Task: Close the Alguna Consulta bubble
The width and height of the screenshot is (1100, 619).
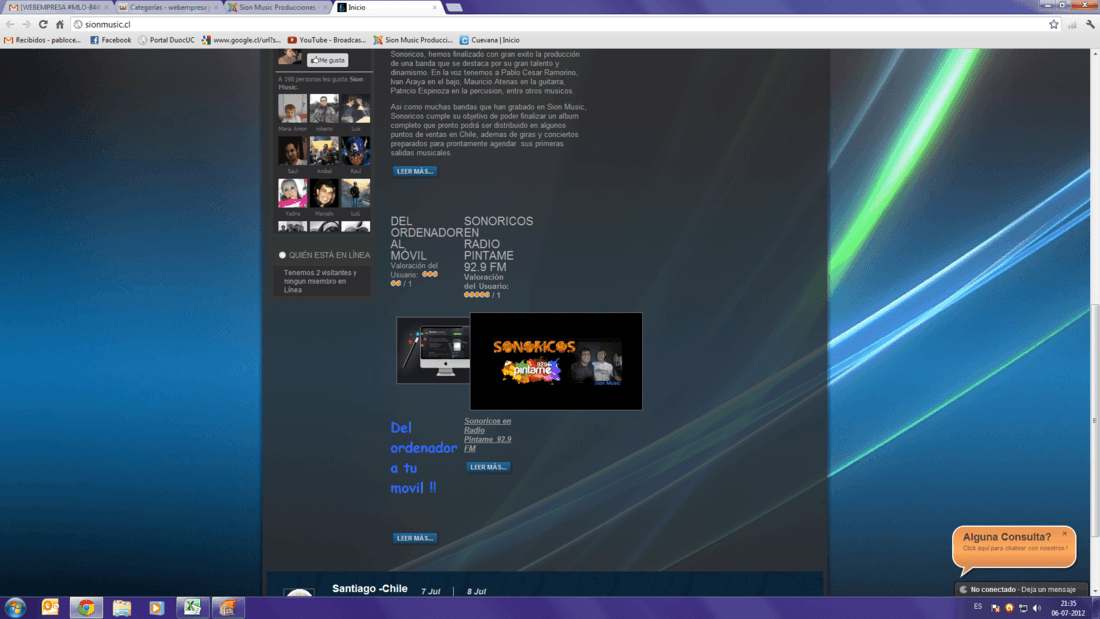Action: [1064, 534]
